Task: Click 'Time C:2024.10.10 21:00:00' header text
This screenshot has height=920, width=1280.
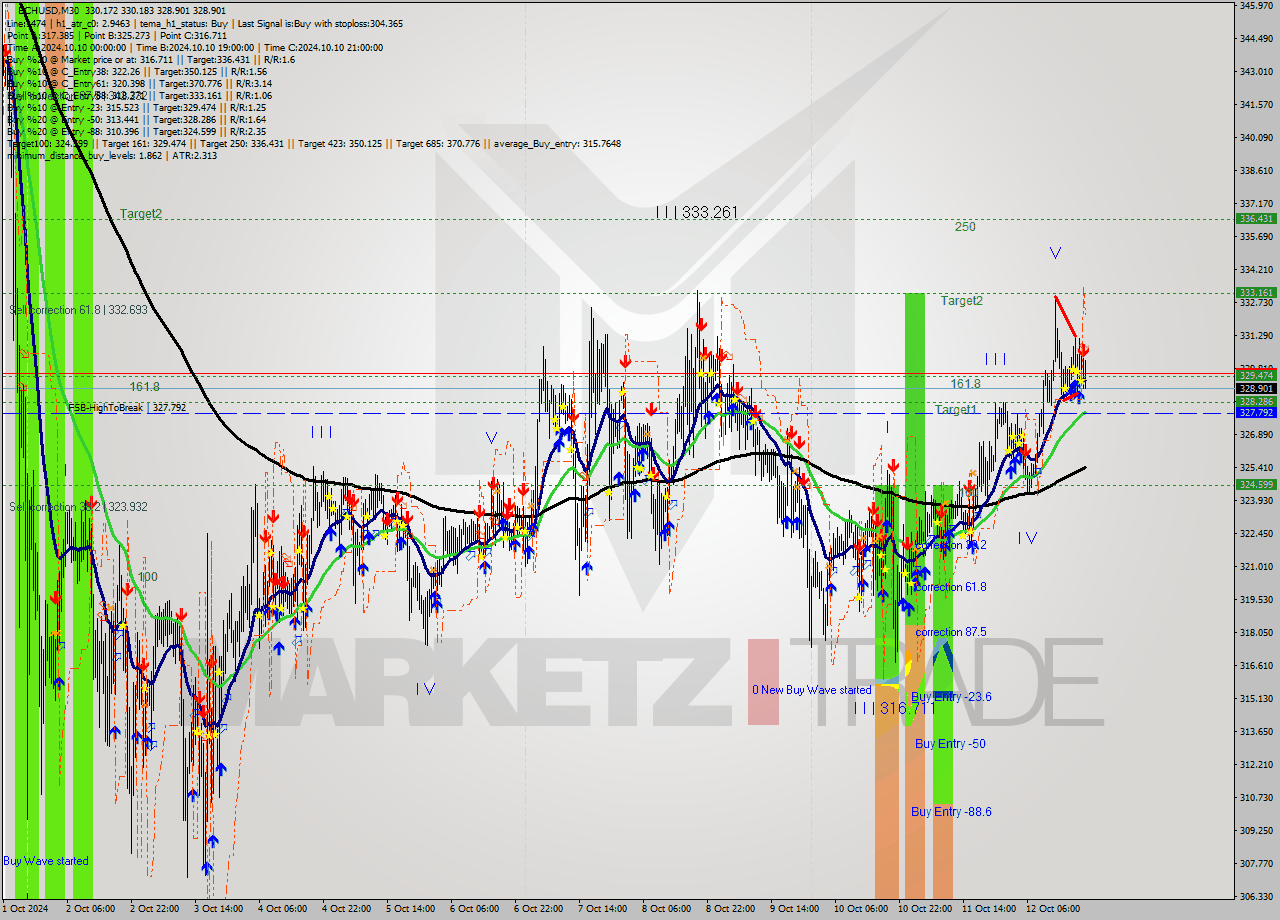Action: tap(325, 47)
